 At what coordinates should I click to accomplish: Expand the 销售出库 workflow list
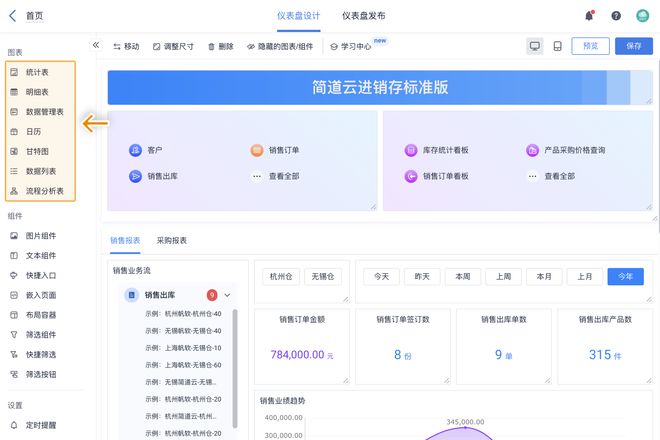[227, 295]
